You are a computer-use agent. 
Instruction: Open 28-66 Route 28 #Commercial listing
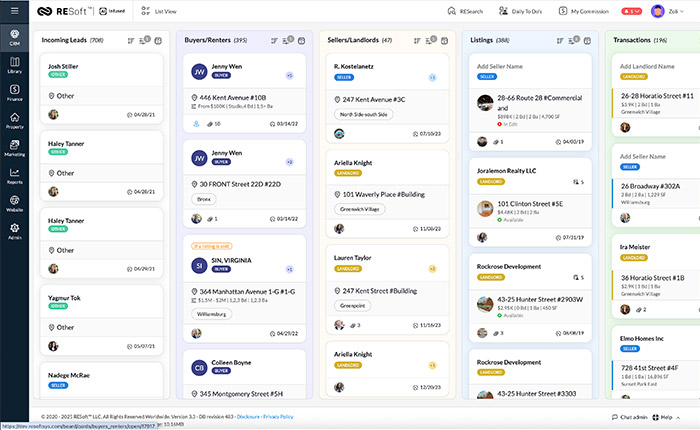coord(540,103)
